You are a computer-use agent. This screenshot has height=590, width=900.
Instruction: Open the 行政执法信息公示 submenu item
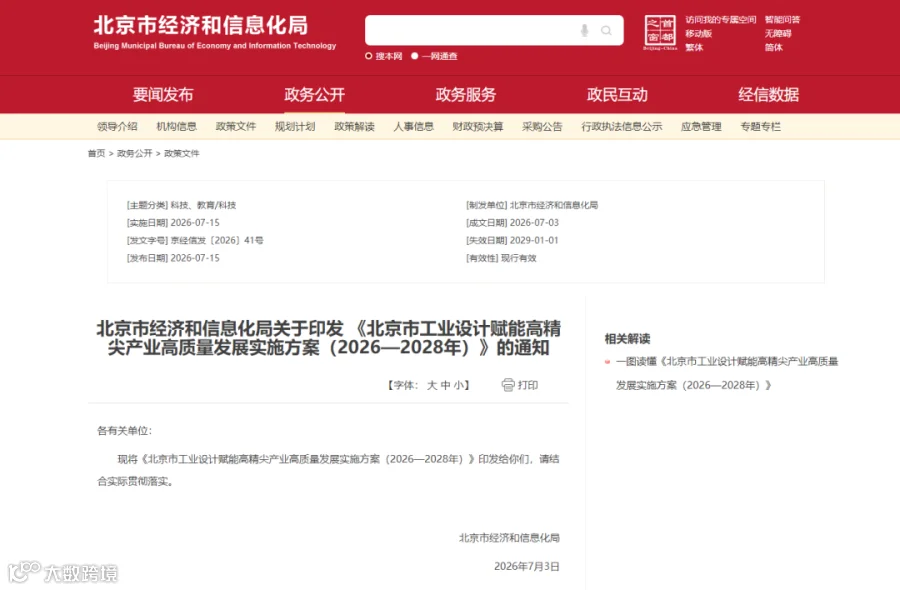click(x=622, y=126)
